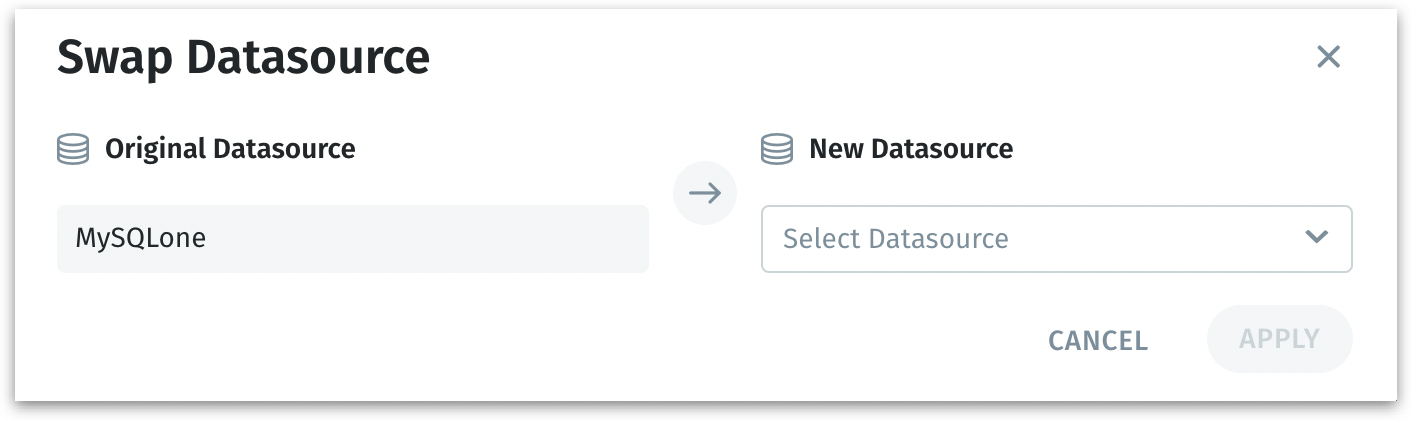
Task: Click the Original Datasource label
Action: point(230,149)
